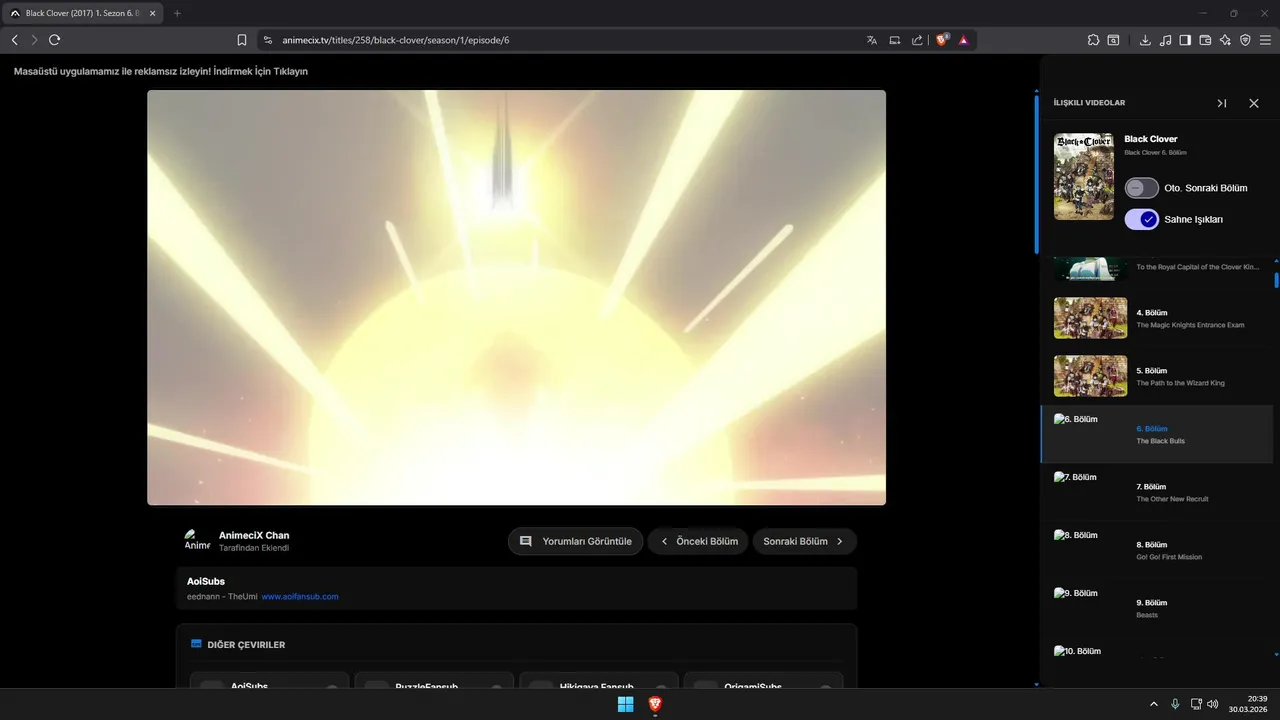
Task: Select 6. Bölüm The Black Bulls
Action: tap(1157, 434)
